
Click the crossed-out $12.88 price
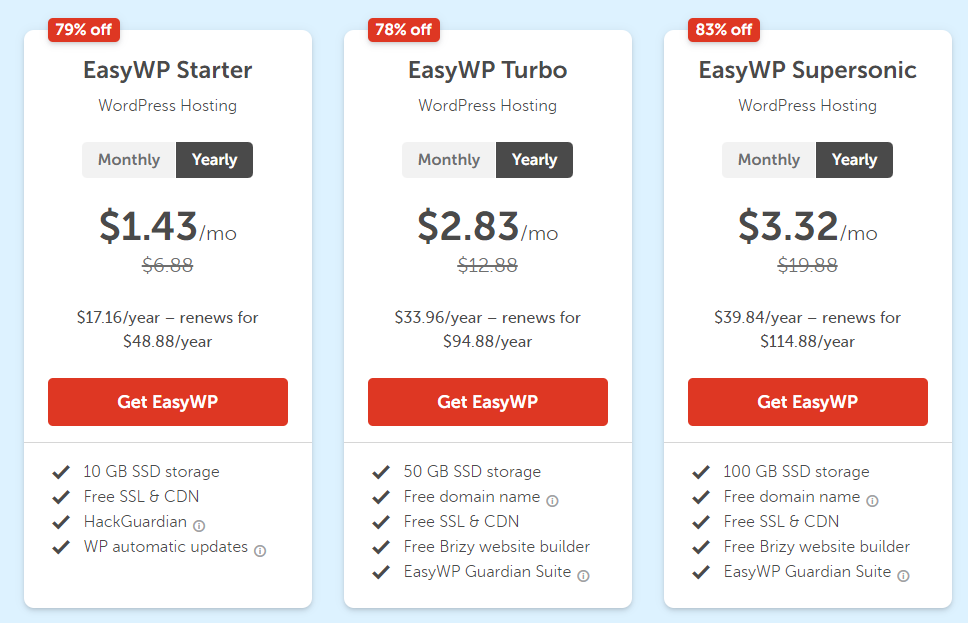pyautogui.click(x=487, y=265)
